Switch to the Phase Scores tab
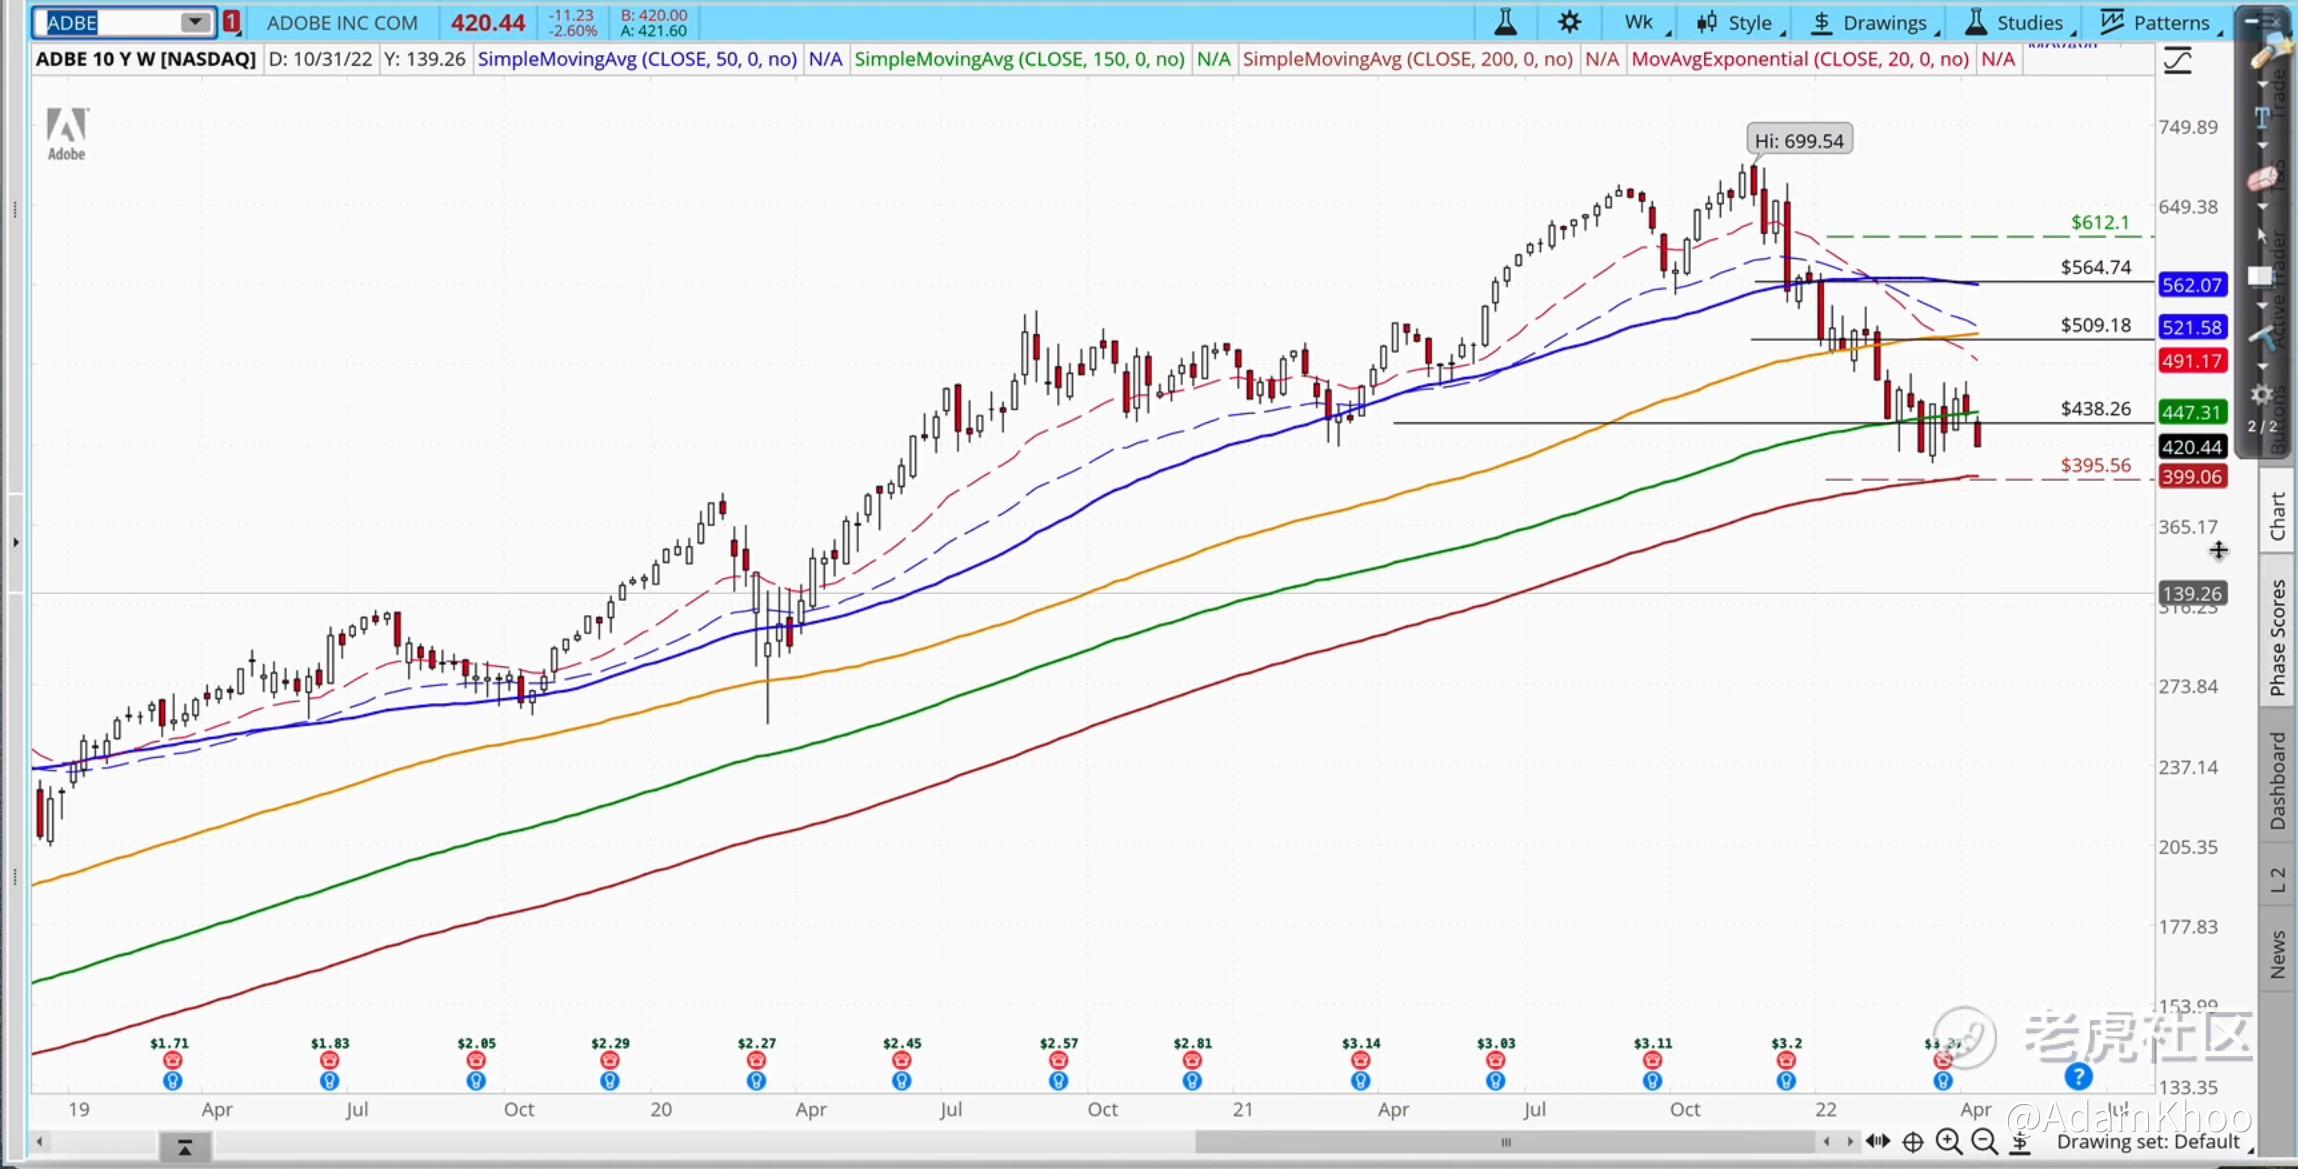 (2278, 637)
